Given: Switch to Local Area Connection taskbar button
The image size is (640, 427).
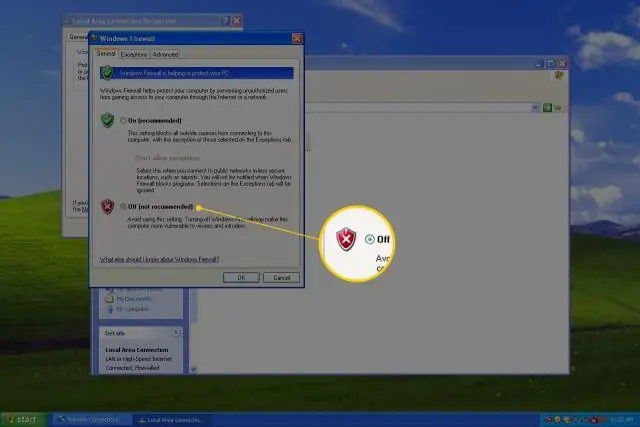Looking at the screenshot, I should 170,419.
